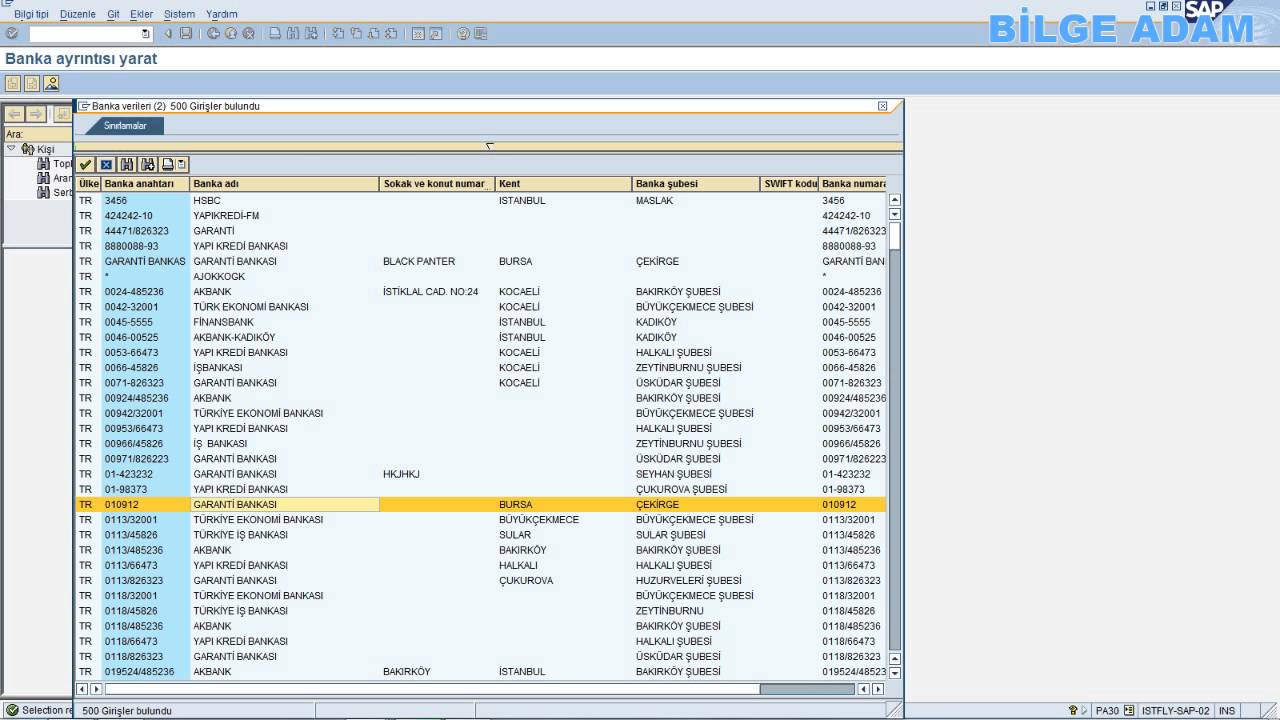The width and height of the screenshot is (1280, 720).
Task: Close the Banka verileri popup window
Action: point(882,106)
